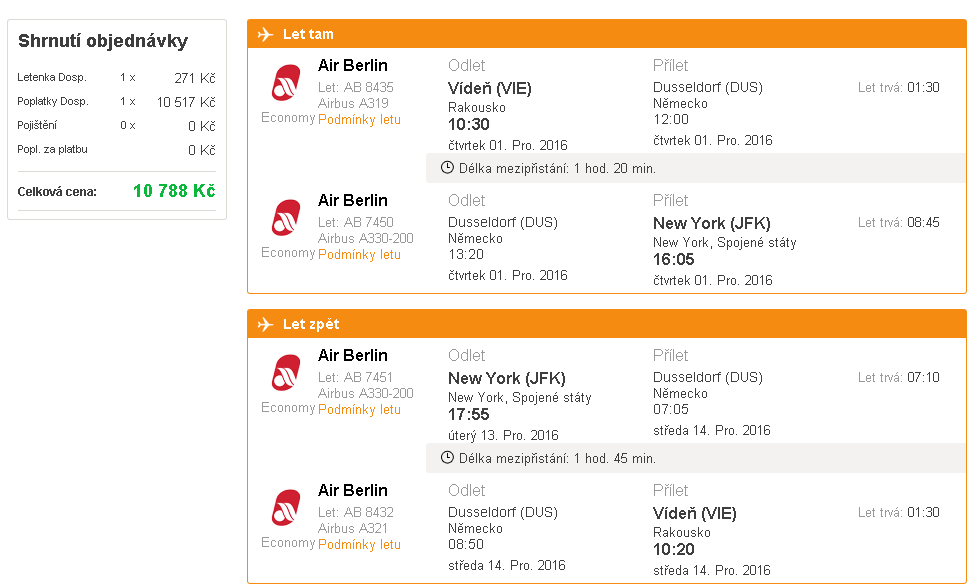
Task: Open Podmínky letu for flight AB 7451
Action: (x=359, y=409)
